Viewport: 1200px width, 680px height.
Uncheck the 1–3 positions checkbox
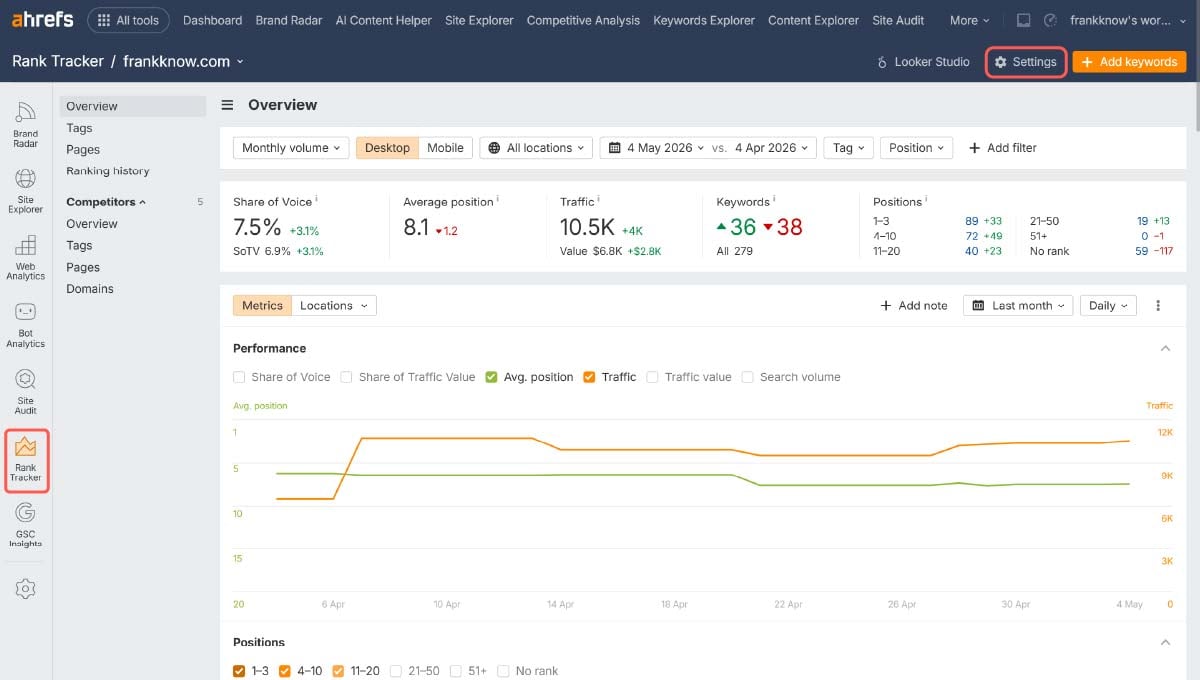[x=239, y=671]
